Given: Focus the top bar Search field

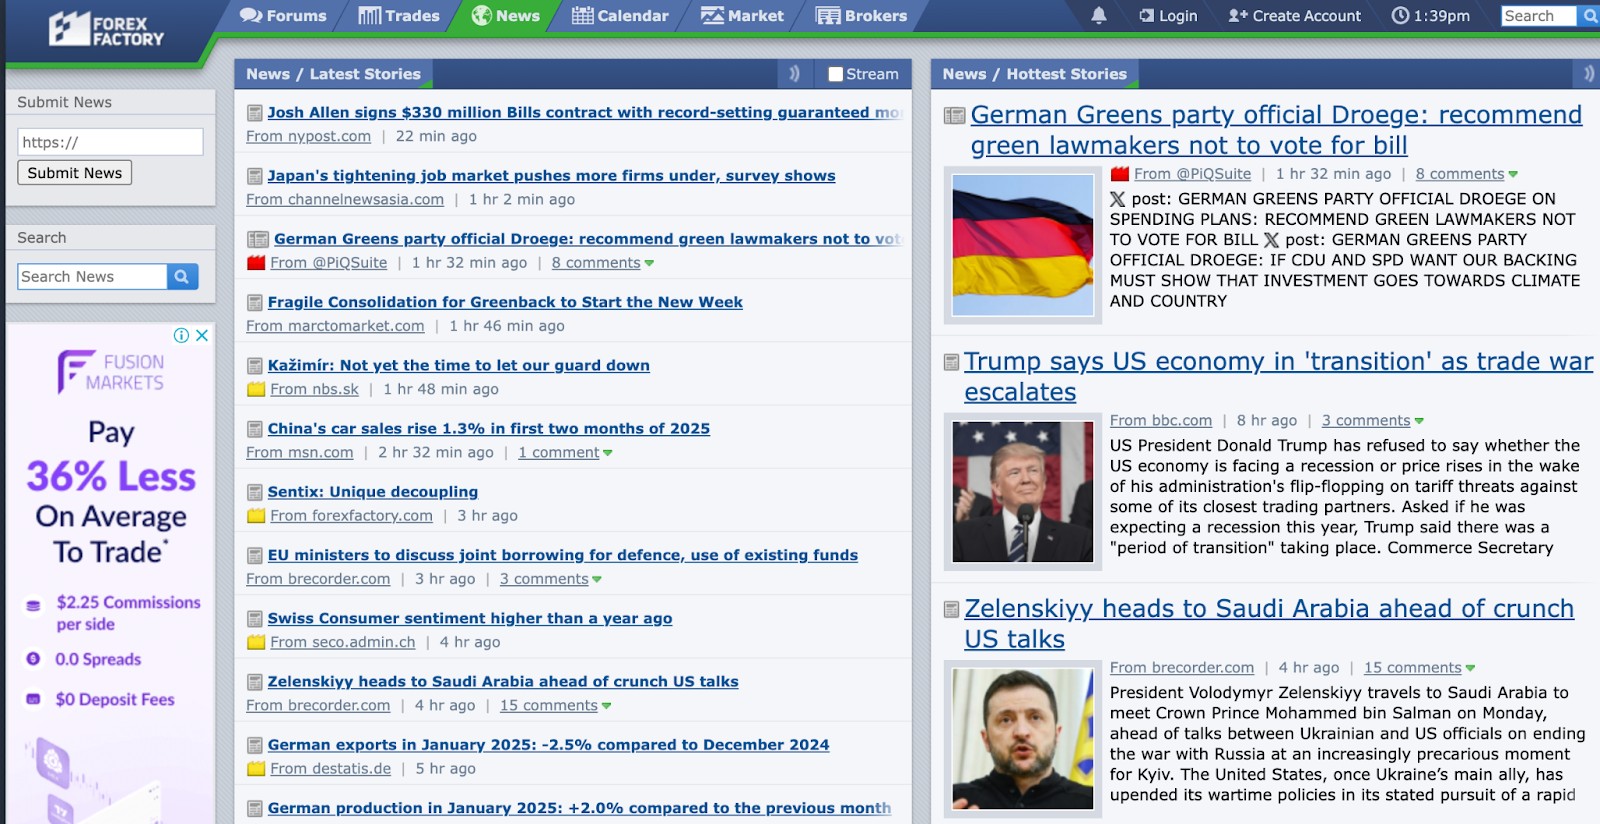Looking at the screenshot, I should pyautogui.click(x=1539, y=16).
